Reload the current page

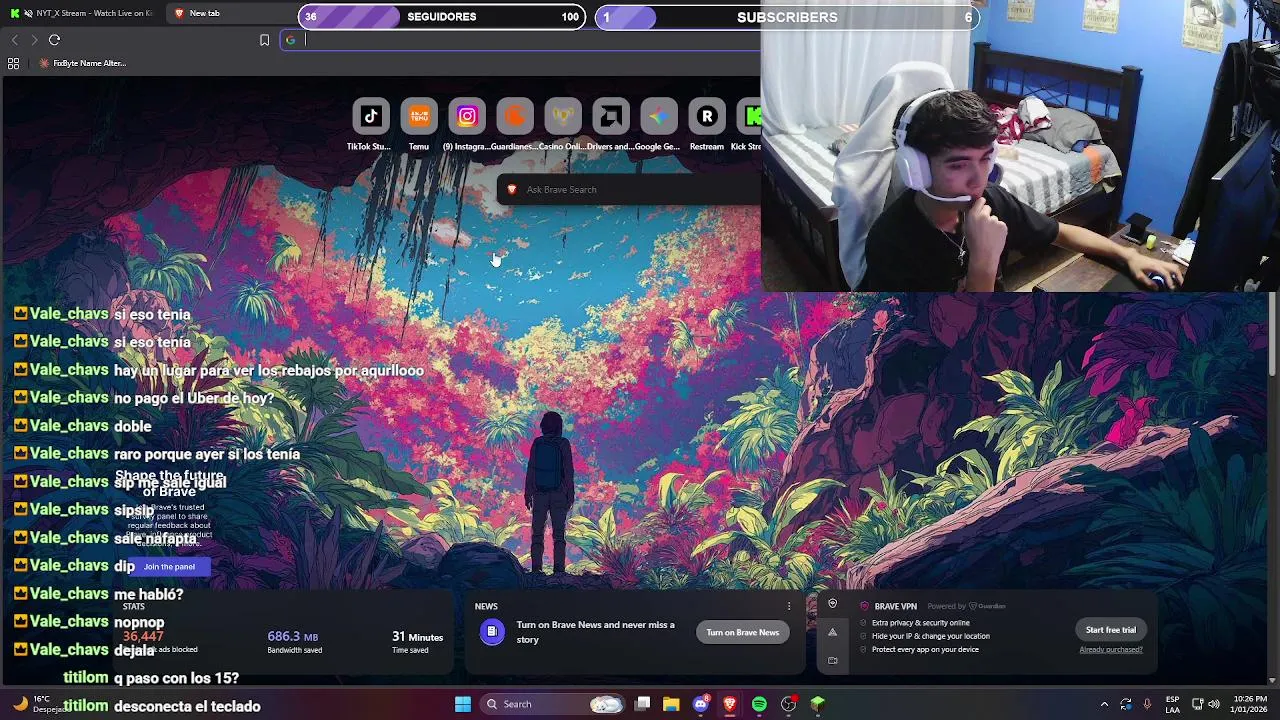click(54, 40)
